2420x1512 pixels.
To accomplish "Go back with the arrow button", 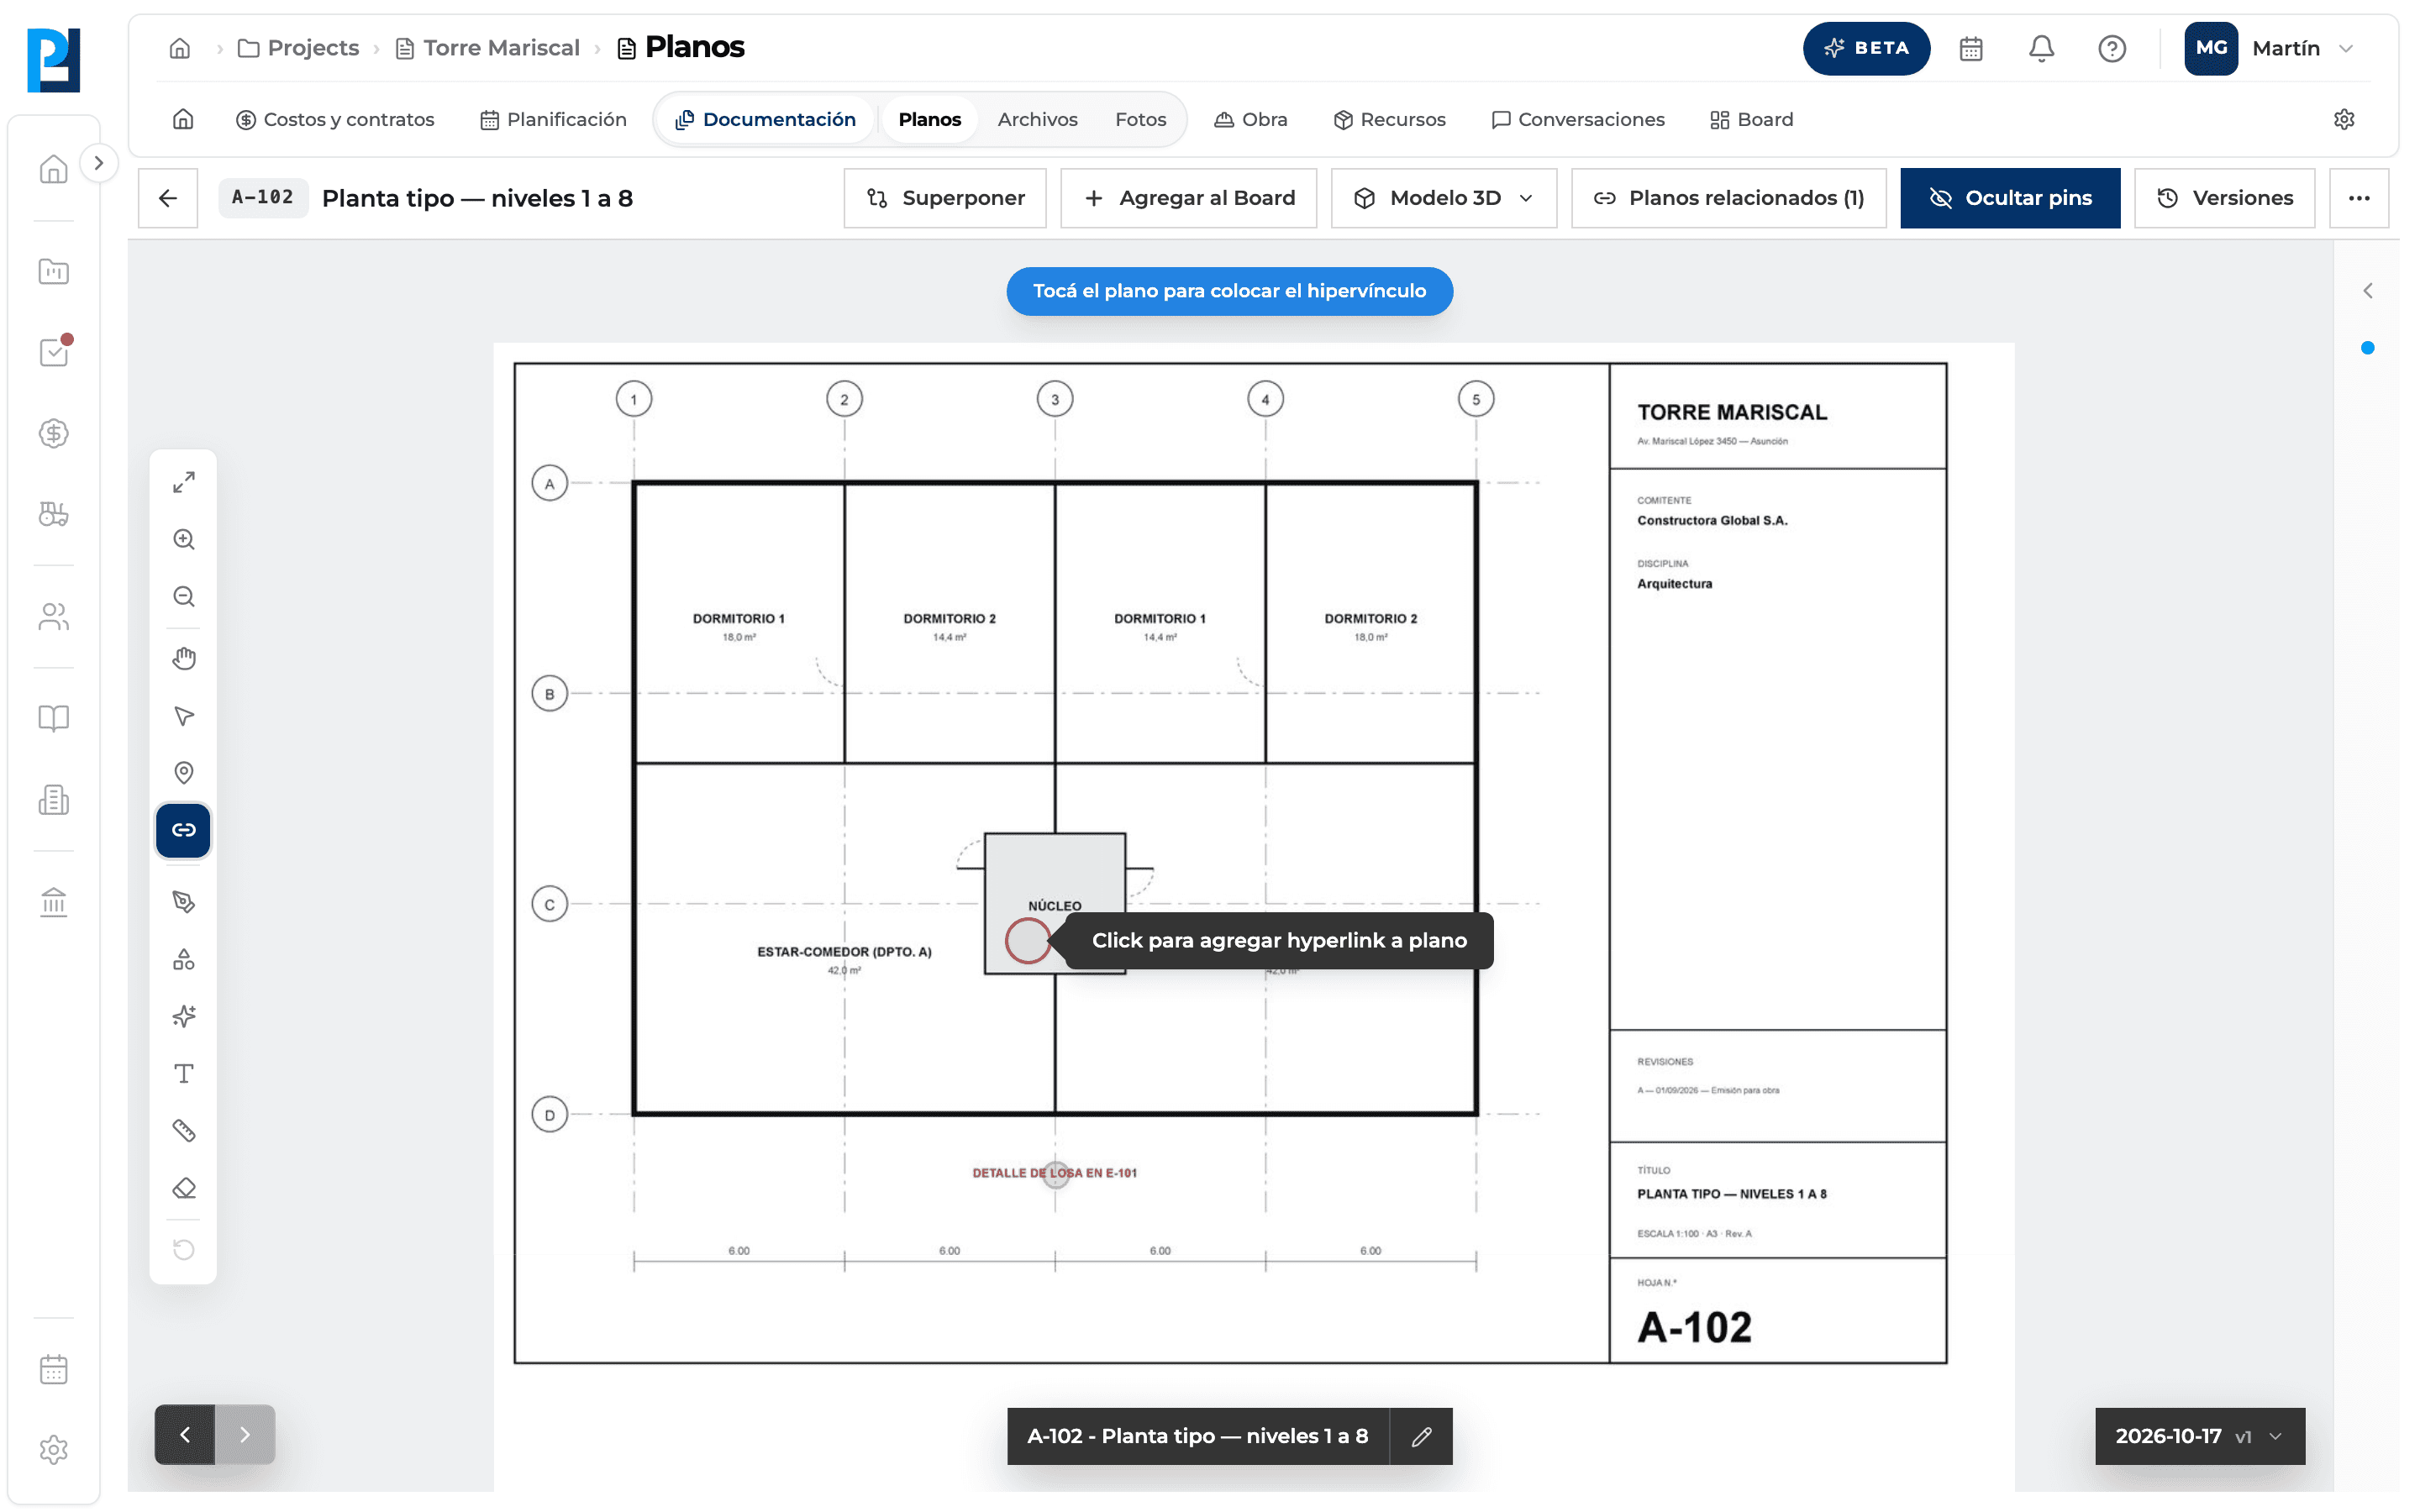I will 168,198.
